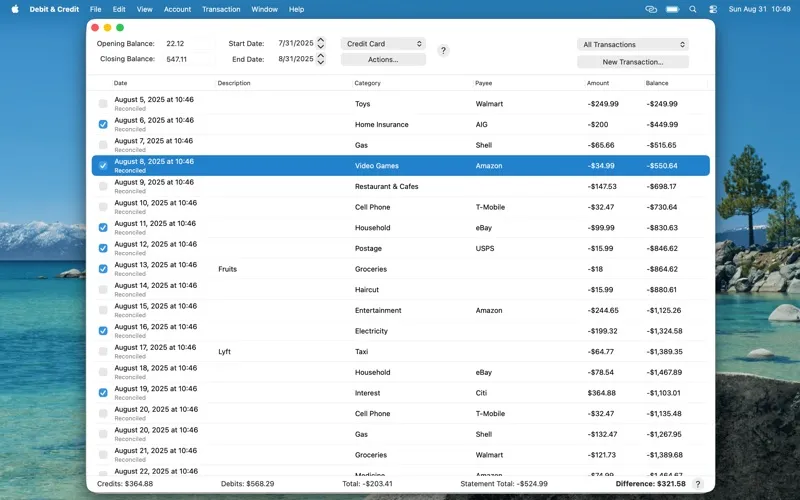Viewport: 800px width, 500px height.
Task: Uncheck the August 6 Home Insurance checkbox
Action: (x=103, y=124)
